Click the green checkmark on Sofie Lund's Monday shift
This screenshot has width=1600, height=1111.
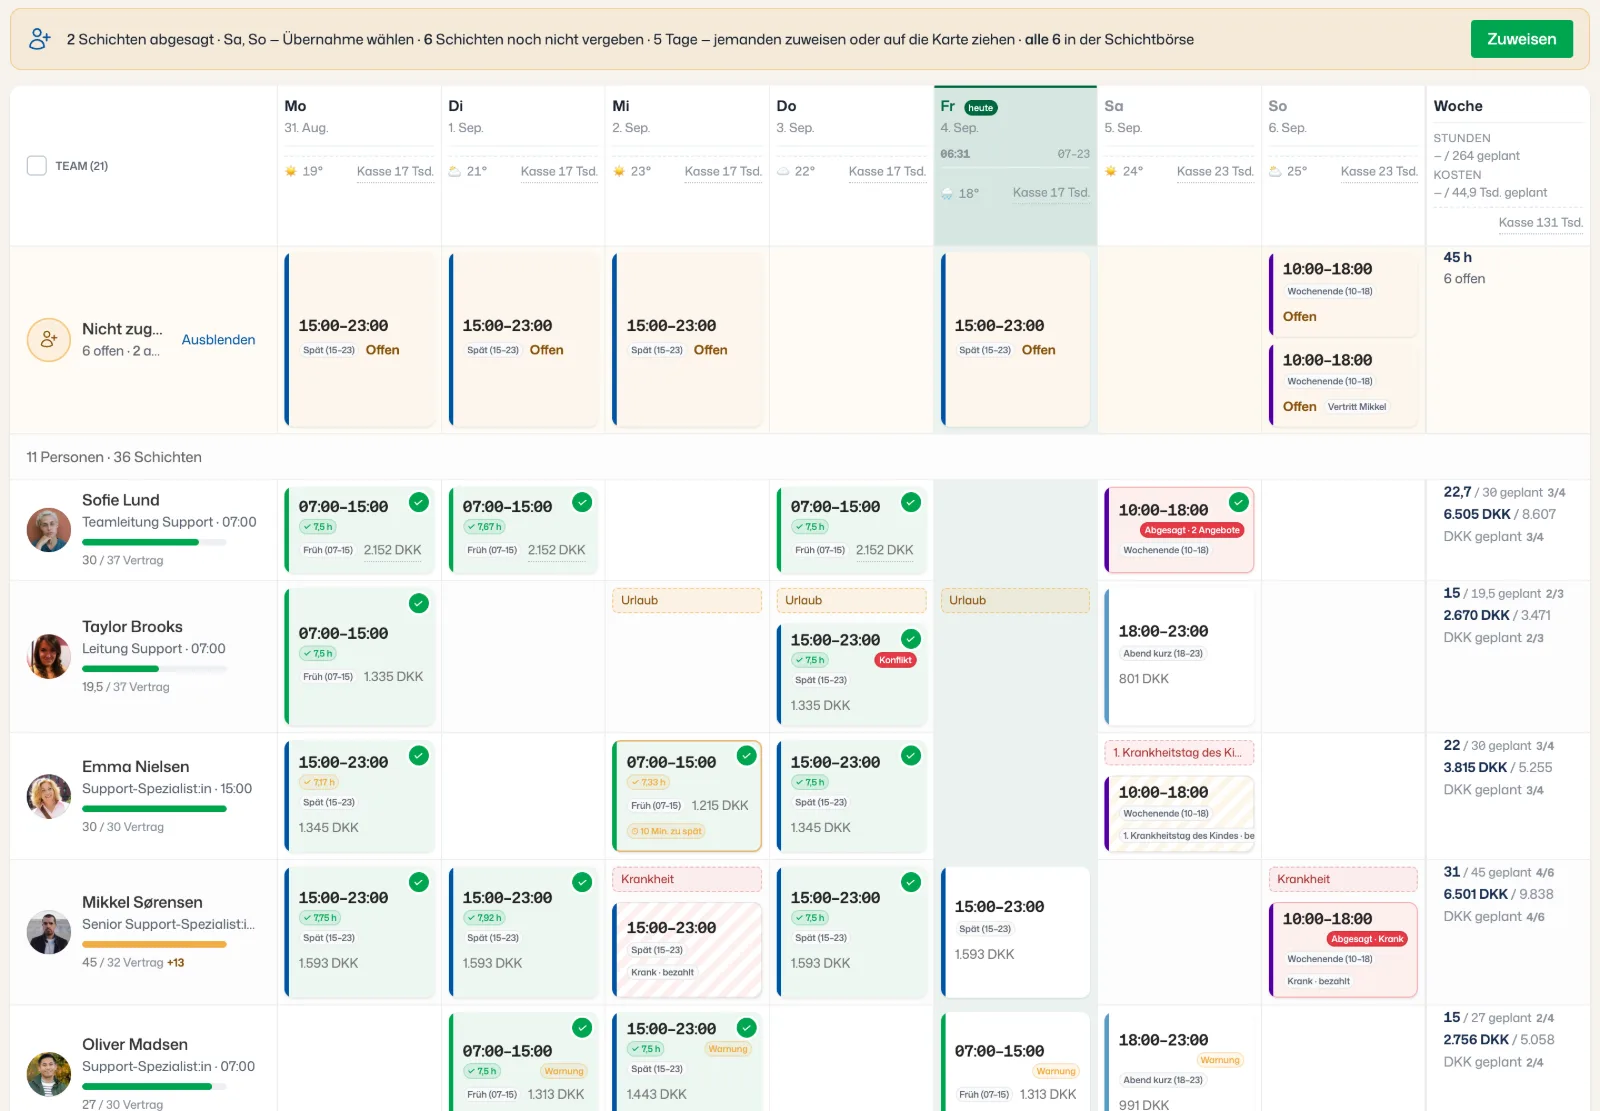coord(419,502)
